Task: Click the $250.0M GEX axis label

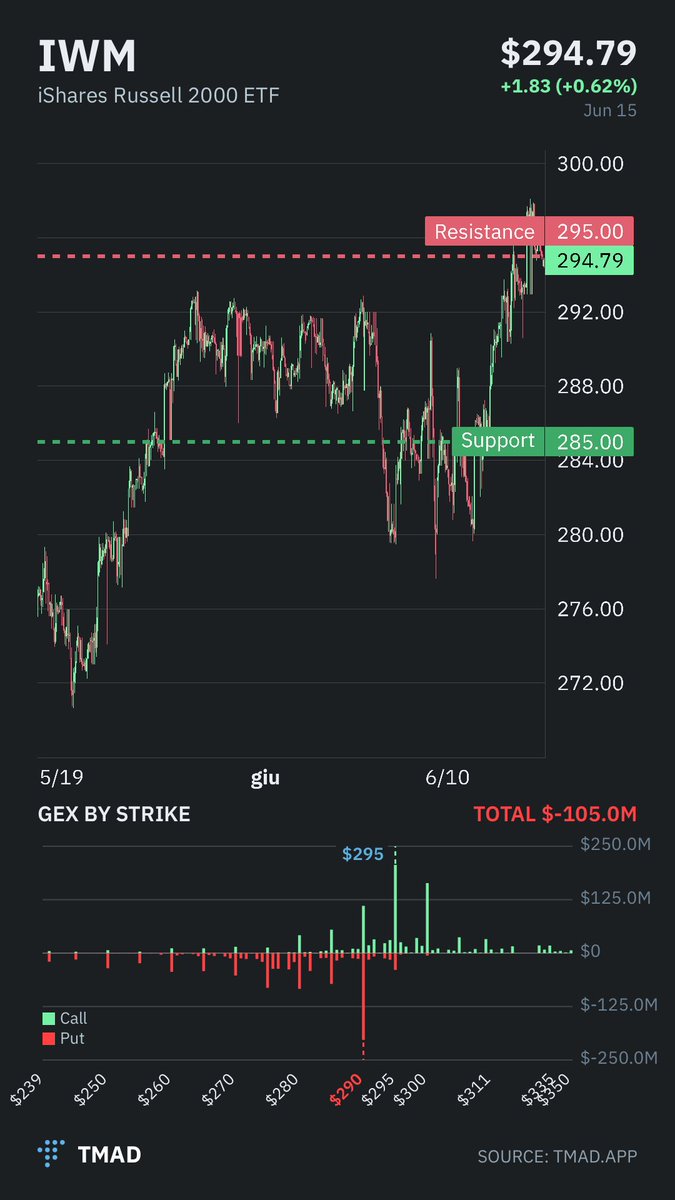Action: pos(616,844)
